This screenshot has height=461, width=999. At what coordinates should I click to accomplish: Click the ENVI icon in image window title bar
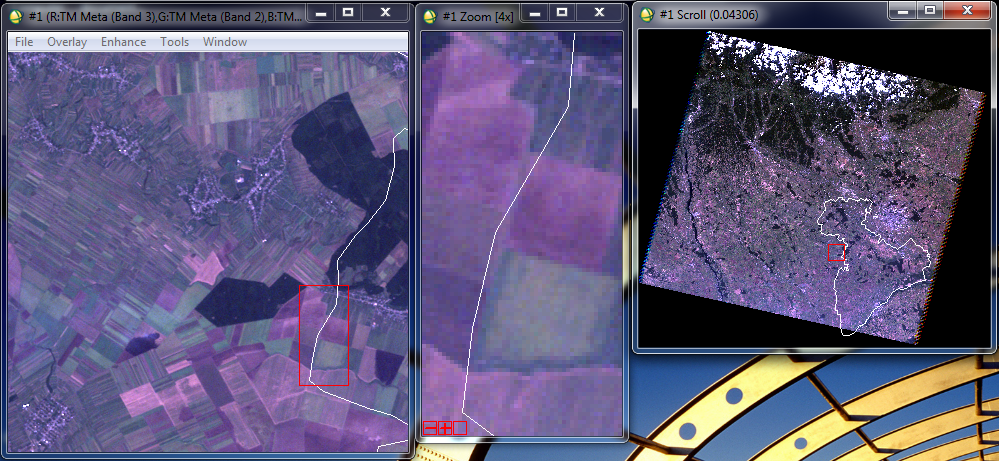pos(17,17)
